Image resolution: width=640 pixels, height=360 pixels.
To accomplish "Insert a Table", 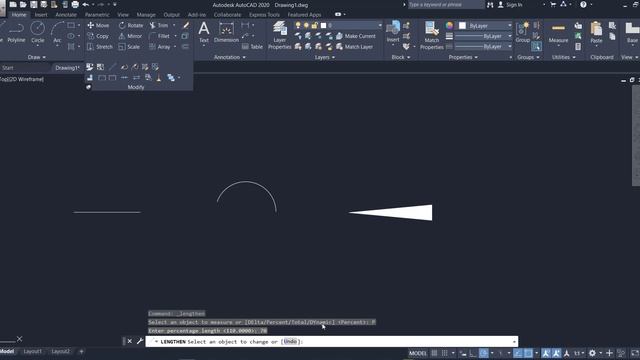I will tap(252, 47).
